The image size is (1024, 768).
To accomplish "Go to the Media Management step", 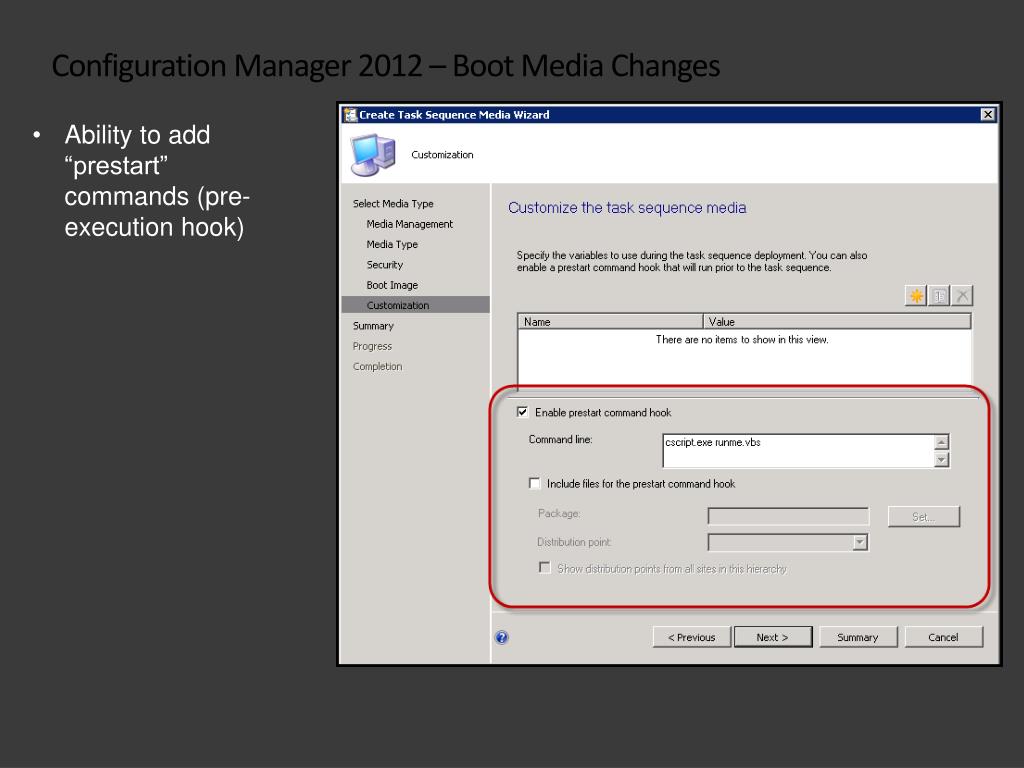I will (x=409, y=224).
